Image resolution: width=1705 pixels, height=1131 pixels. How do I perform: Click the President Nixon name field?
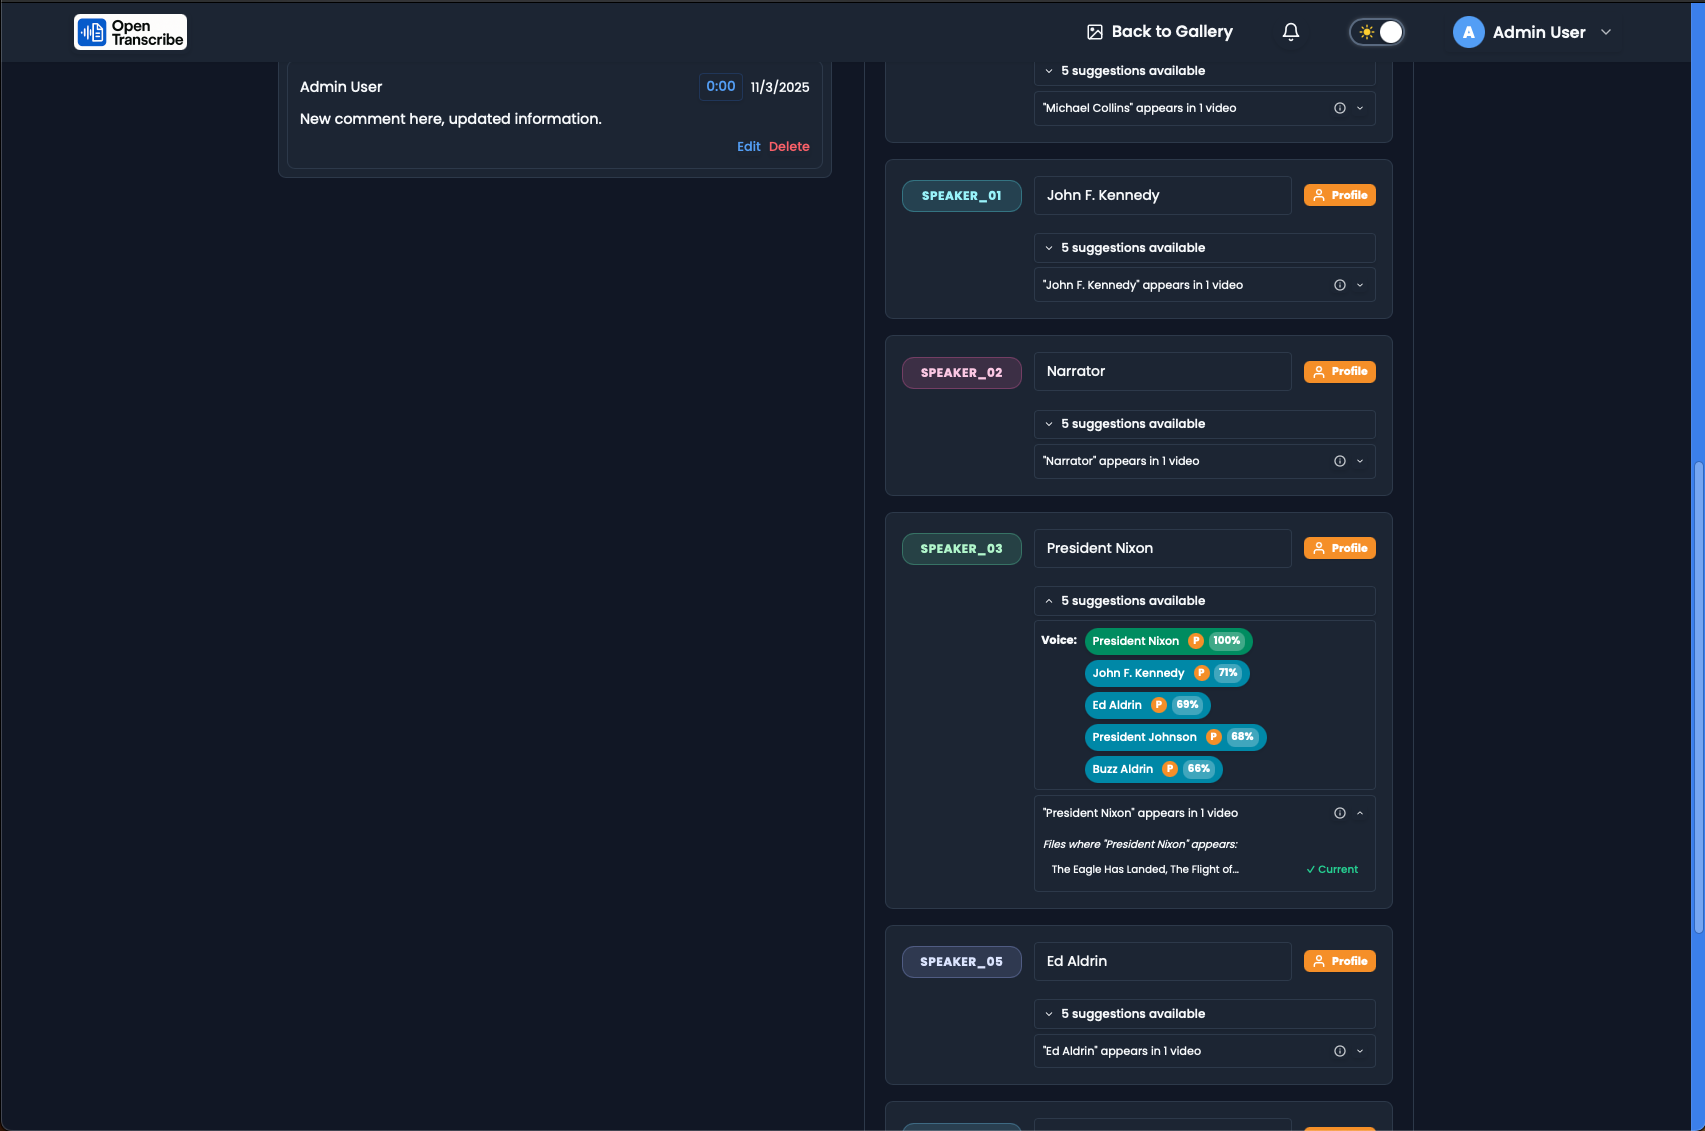[1163, 548]
